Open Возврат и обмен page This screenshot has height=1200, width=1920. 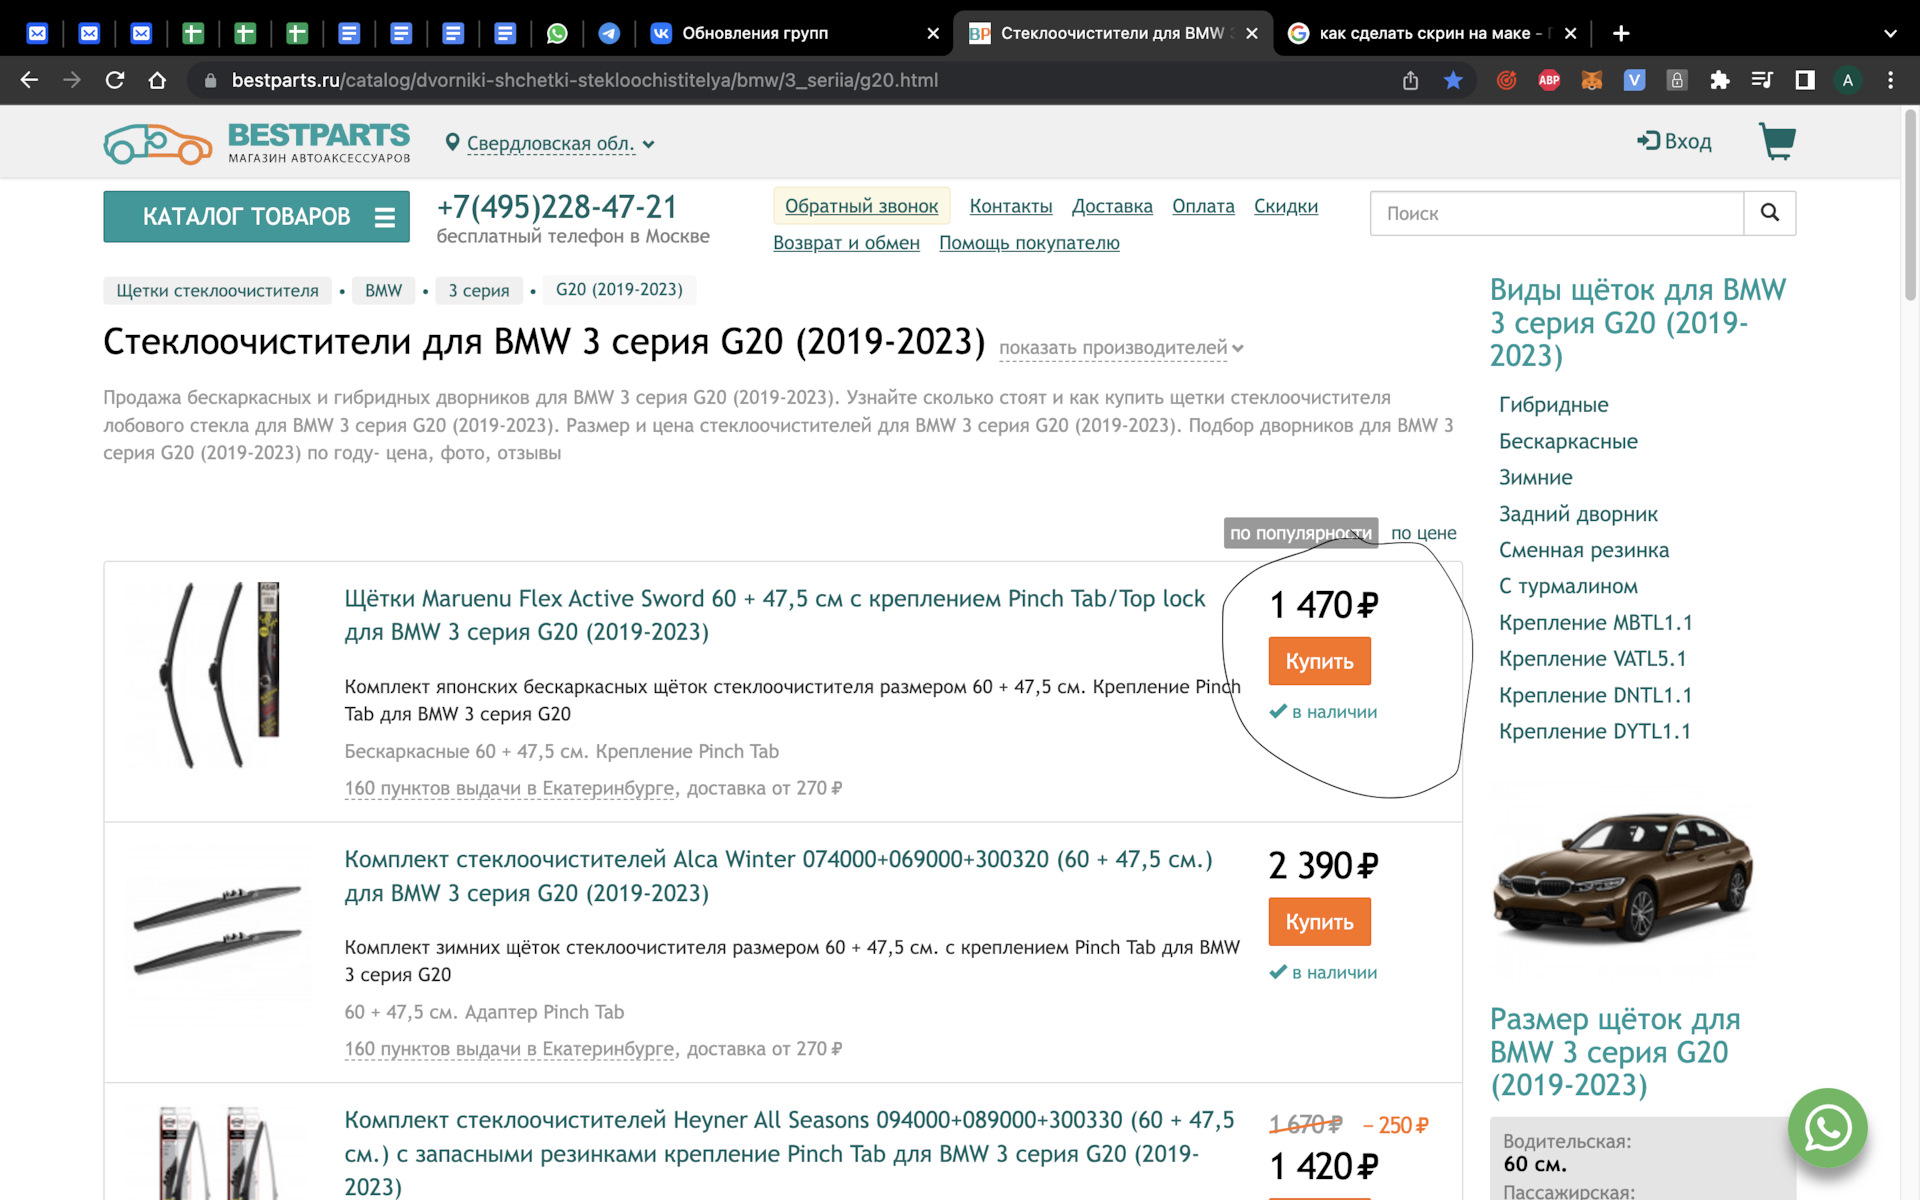[x=846, y=243]
